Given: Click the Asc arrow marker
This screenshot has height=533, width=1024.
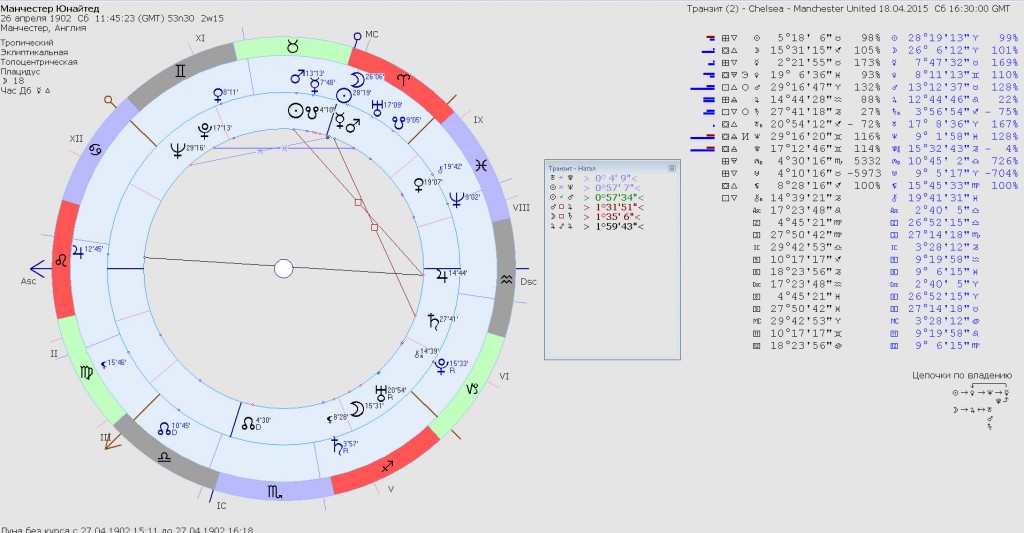Looking at the screenshot, I should click(39, 268).
